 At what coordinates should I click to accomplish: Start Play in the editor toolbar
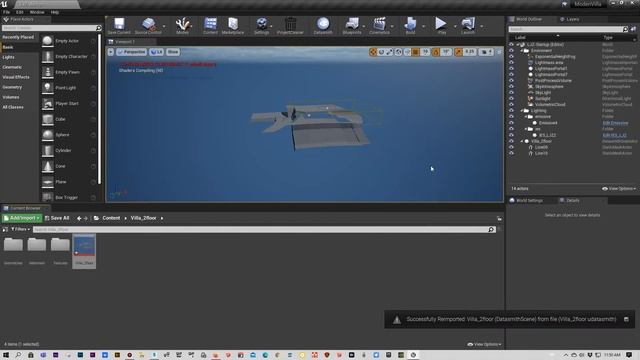click(x=441, y=25)
